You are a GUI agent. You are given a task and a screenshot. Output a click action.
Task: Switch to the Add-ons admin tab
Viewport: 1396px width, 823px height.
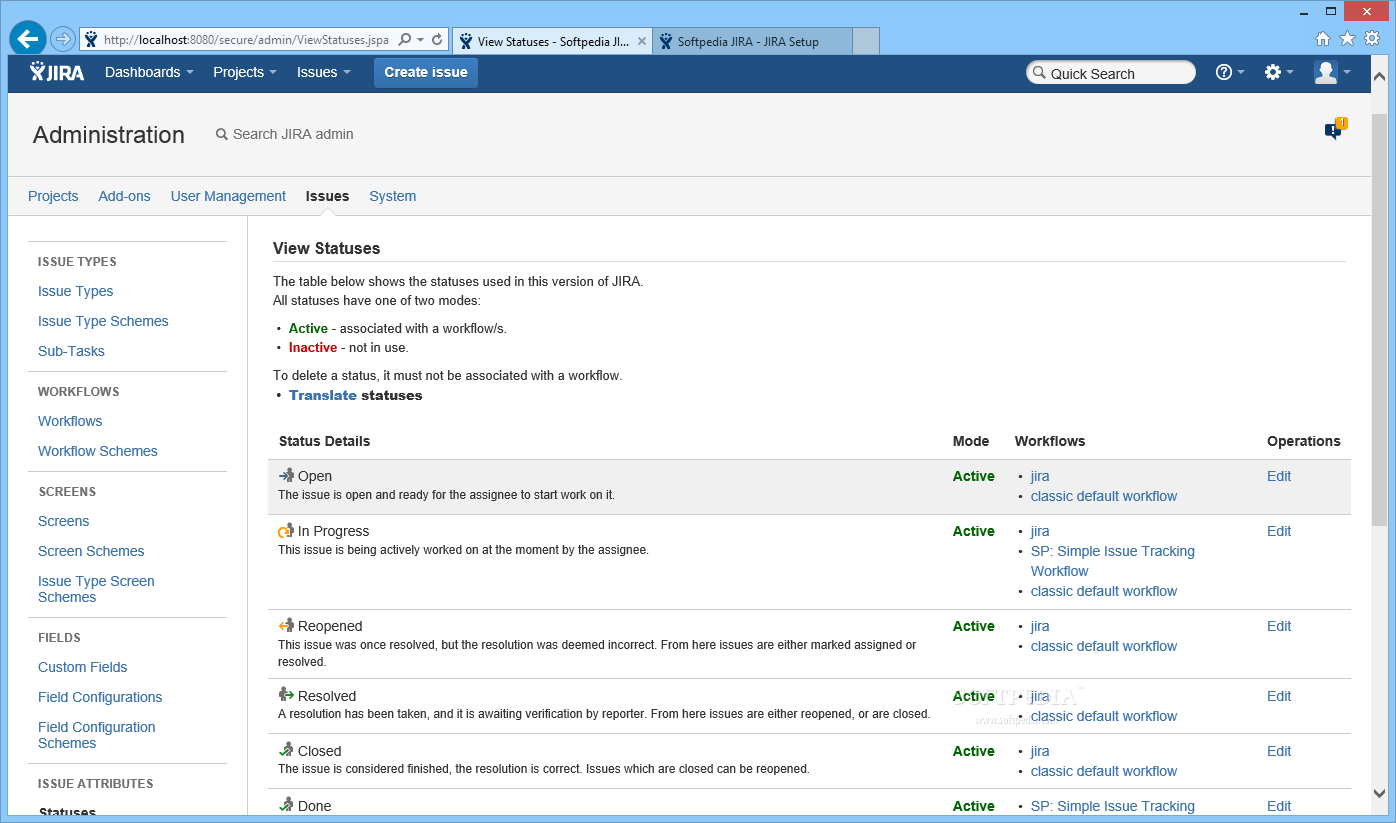coord(124,196)
